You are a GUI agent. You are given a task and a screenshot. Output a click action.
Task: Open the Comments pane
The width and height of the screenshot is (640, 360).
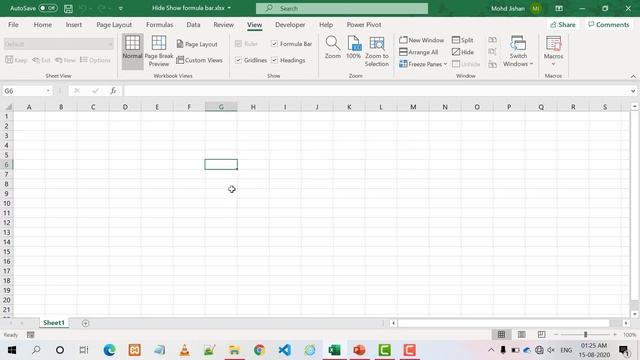pyautogui.click(x=609, y=24)
